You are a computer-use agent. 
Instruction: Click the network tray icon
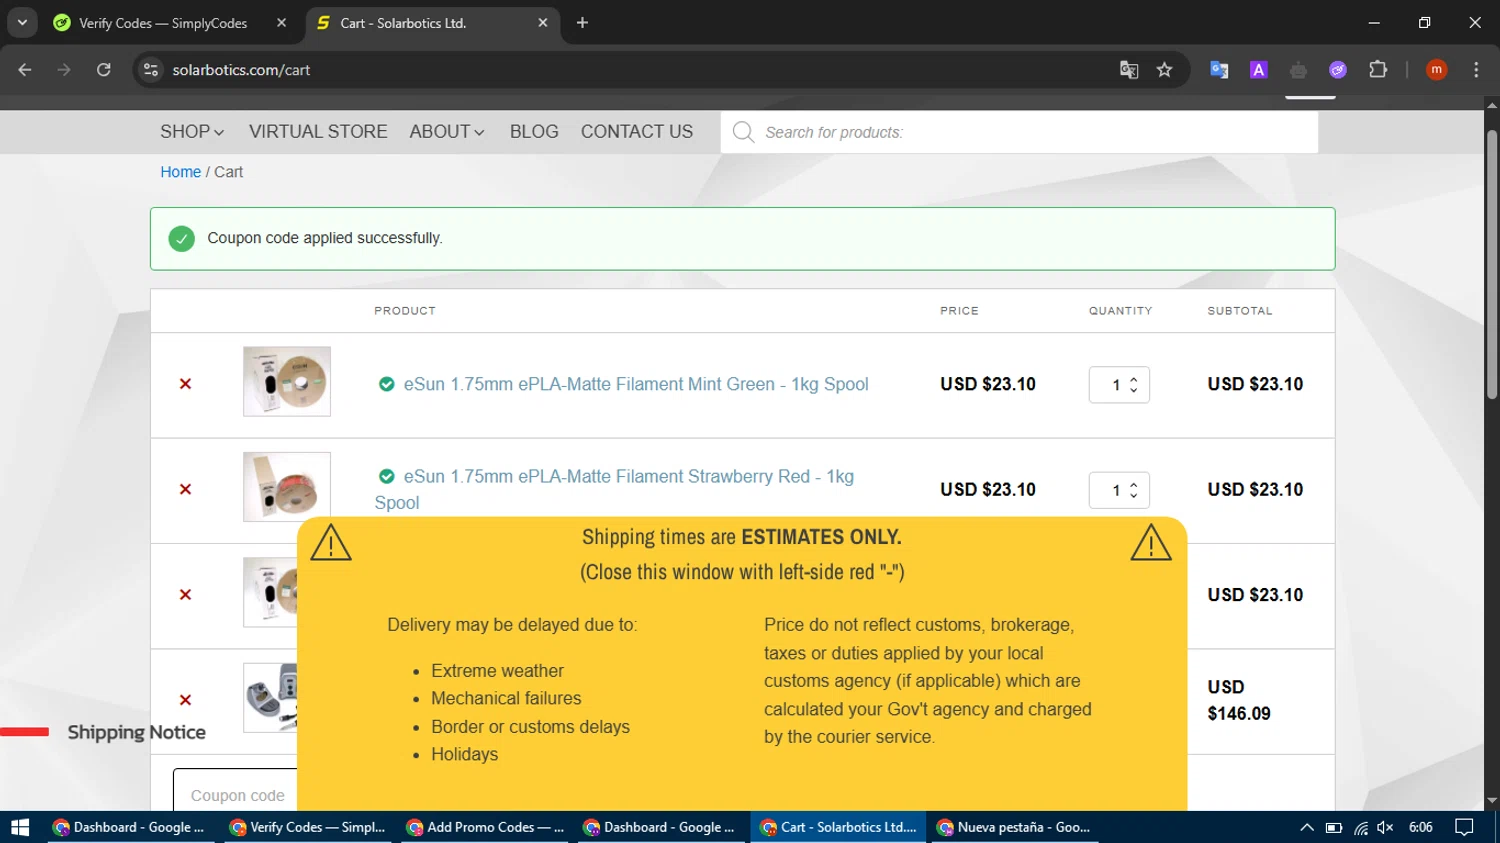tap(1360, 827)
